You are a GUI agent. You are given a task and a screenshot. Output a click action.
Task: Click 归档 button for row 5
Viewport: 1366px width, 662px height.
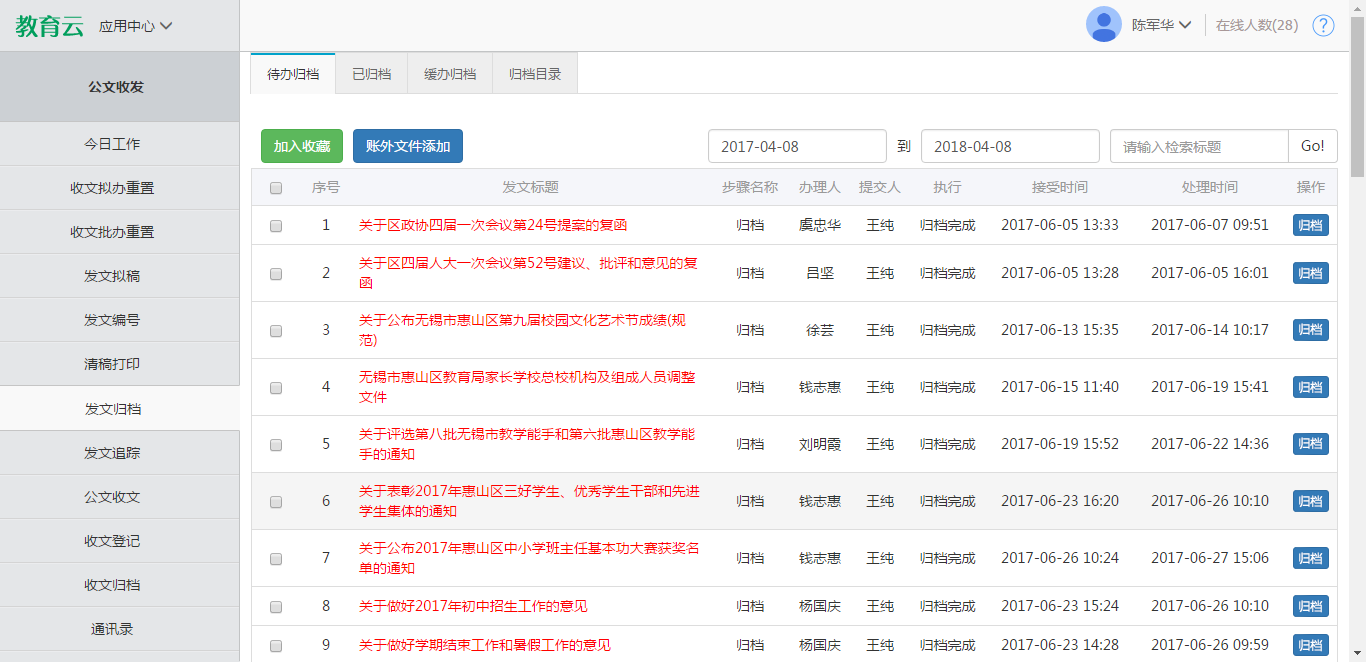1310,444
